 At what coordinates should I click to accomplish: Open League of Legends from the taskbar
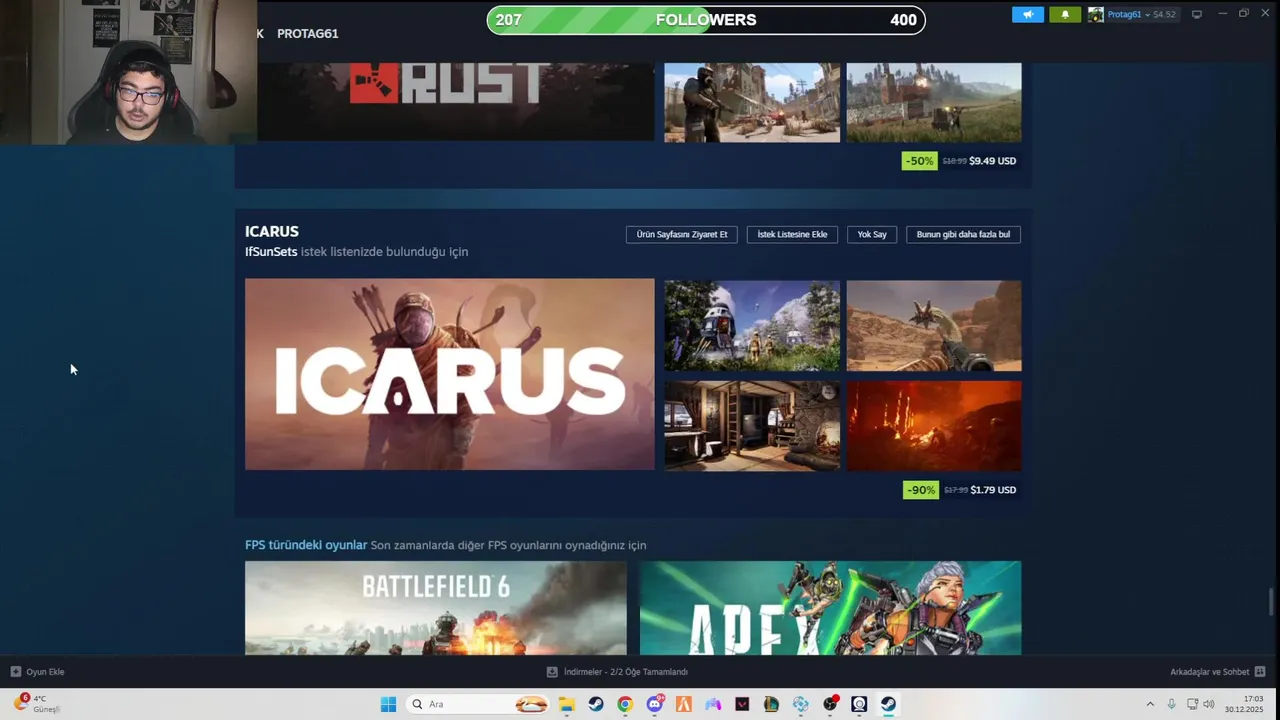click(771, 704)
